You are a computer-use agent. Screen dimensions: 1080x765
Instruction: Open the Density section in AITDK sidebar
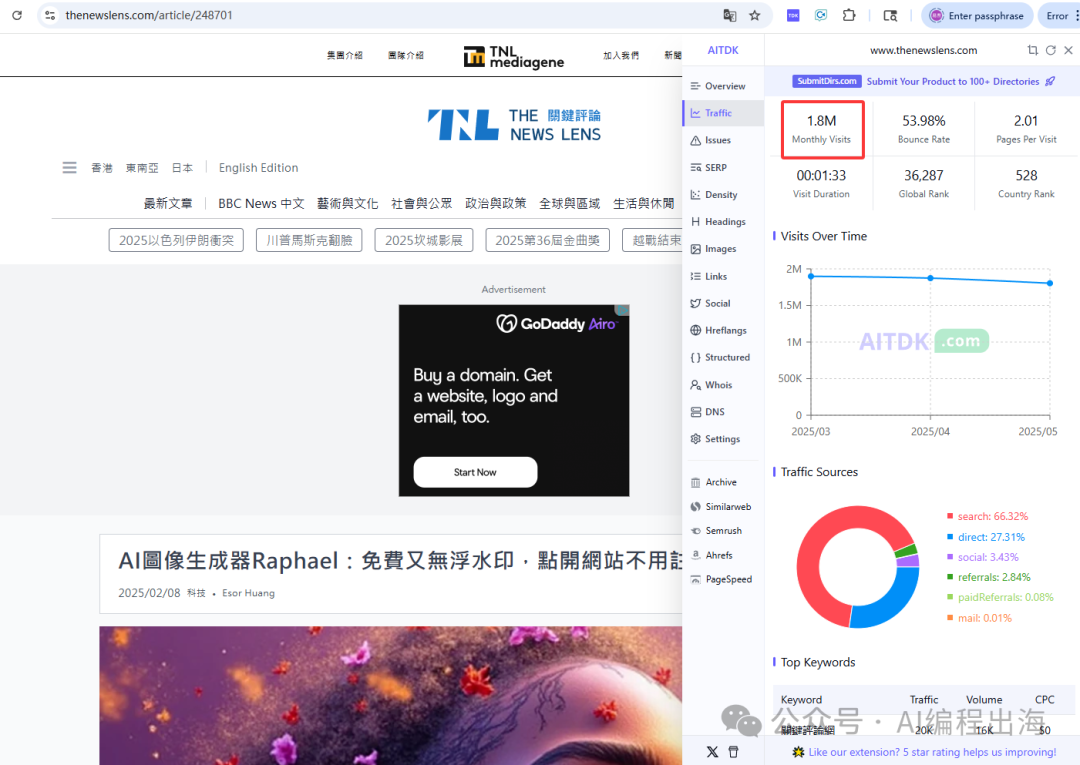coord(723,194)
